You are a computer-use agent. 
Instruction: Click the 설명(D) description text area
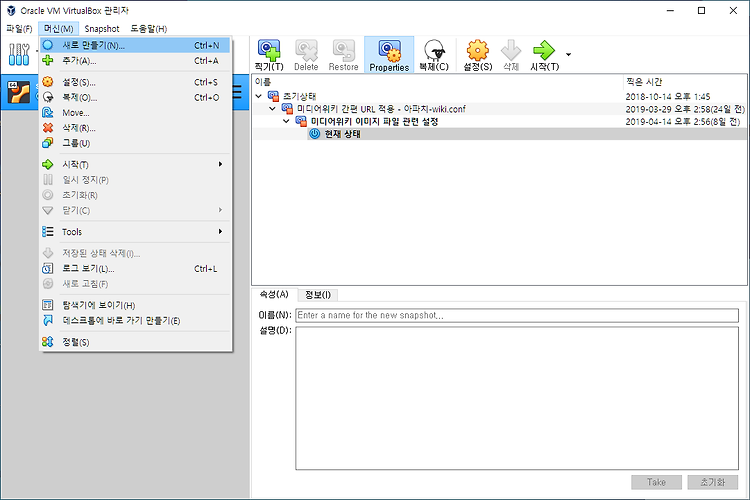517,398
